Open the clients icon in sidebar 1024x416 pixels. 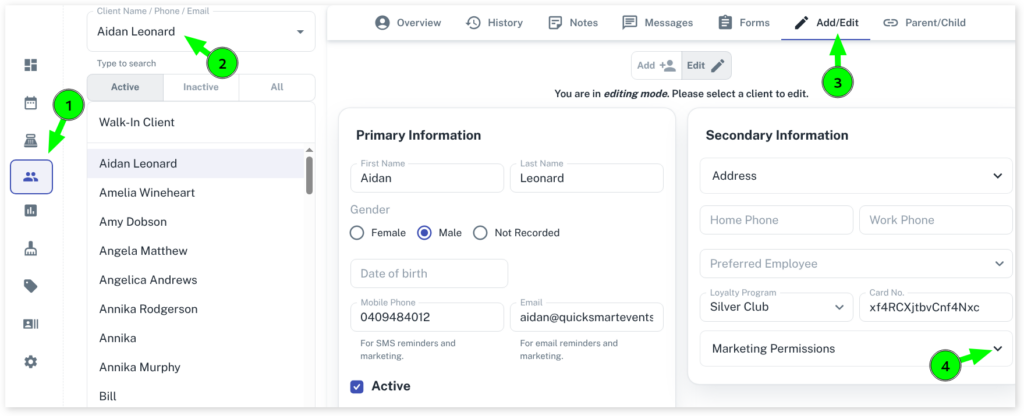(x=31, y=177)
